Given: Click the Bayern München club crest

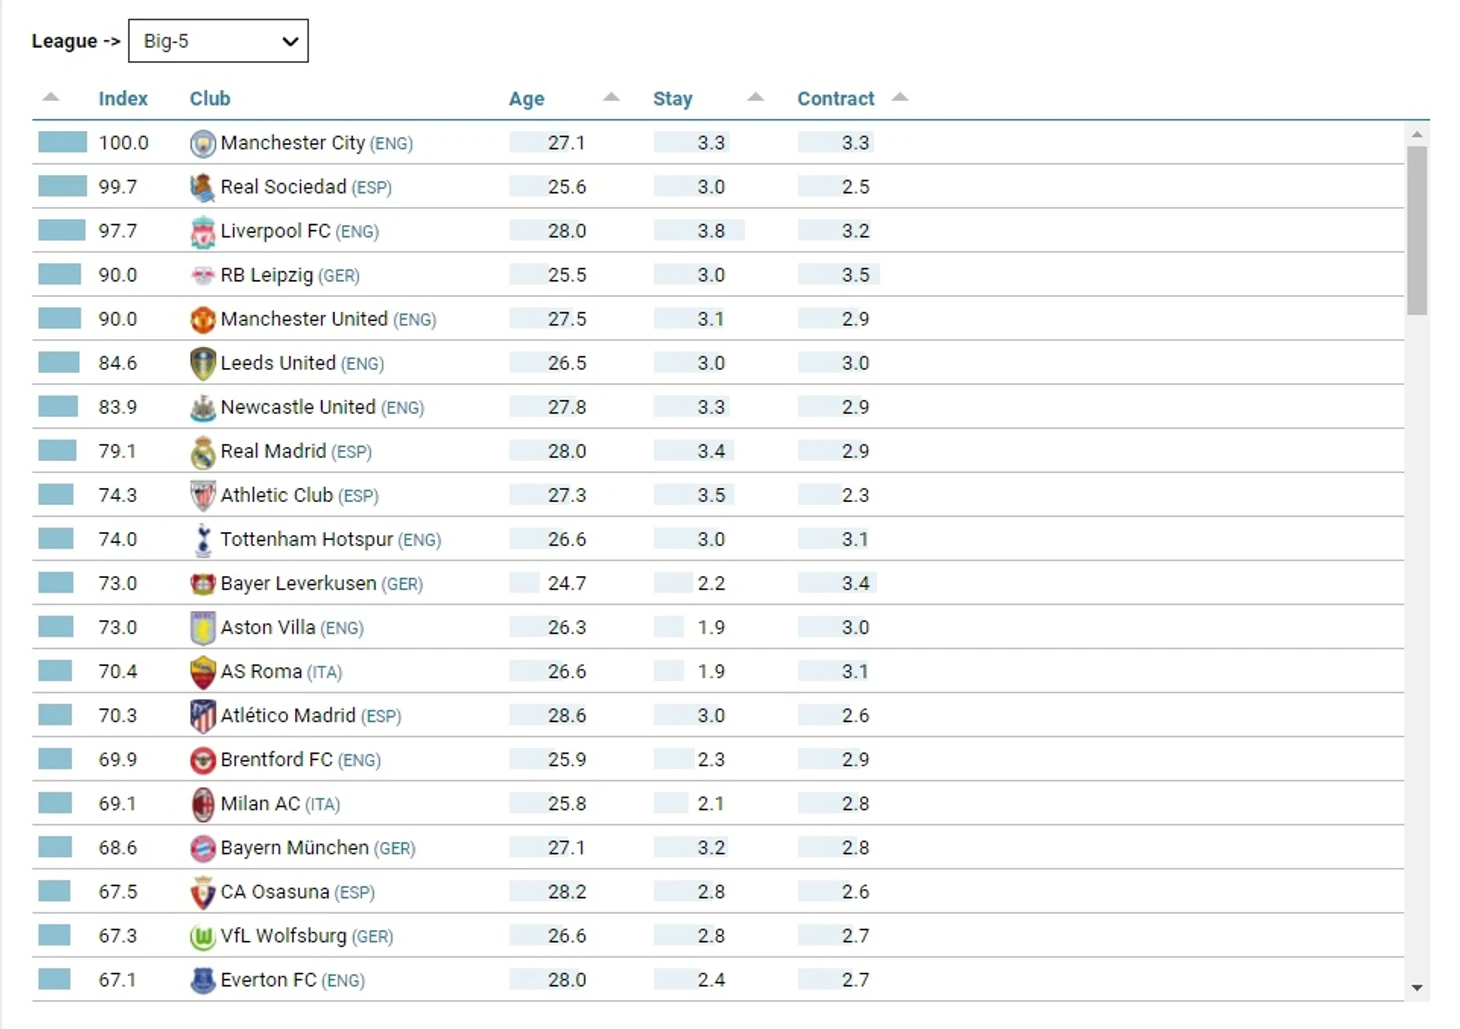Looking at the screenshot, I should [203, 848].
